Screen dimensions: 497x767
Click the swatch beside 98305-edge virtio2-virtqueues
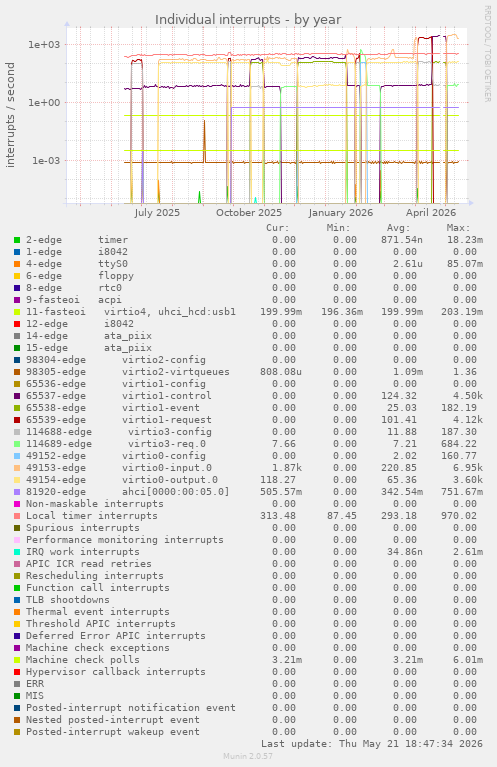point(17,372)
